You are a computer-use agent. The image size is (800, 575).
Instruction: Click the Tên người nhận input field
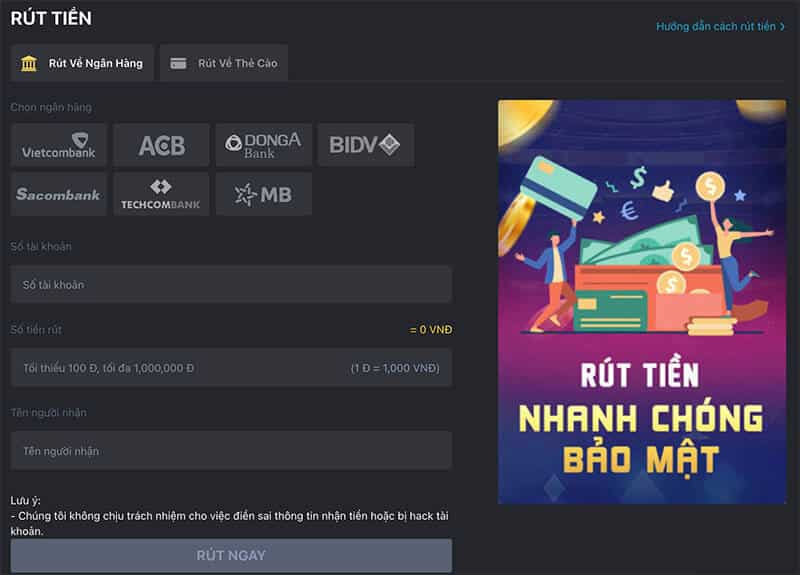[x=231, y=451]
